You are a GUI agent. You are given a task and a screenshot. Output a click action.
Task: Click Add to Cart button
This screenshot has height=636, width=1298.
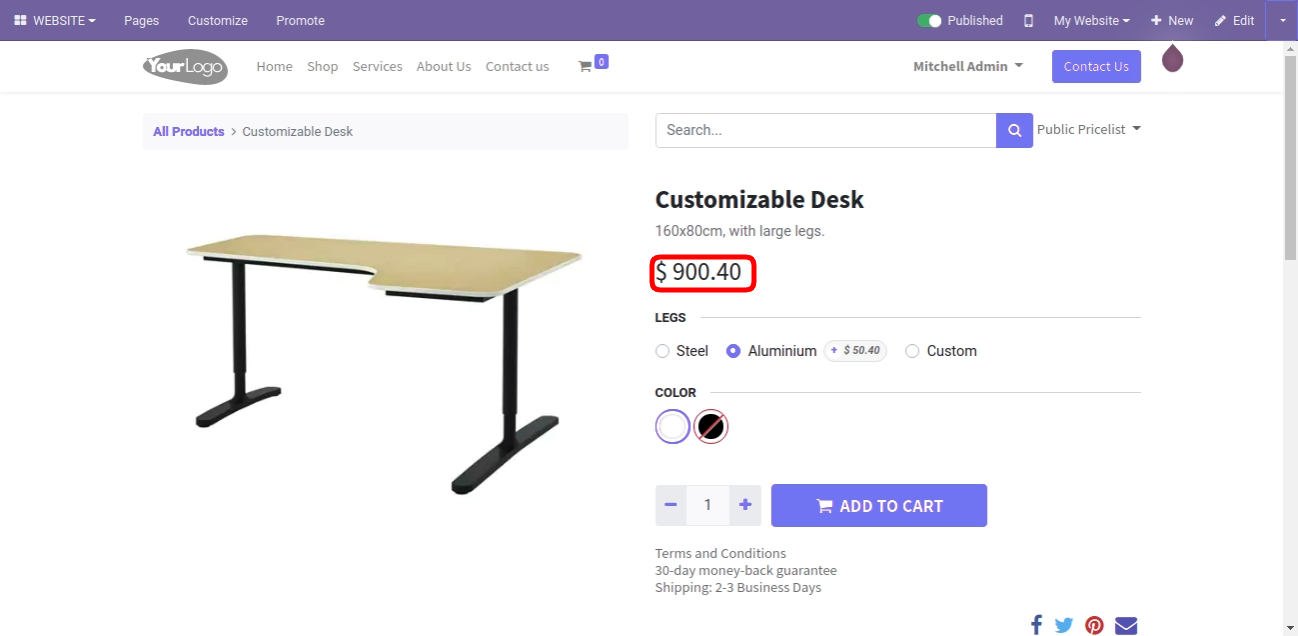[879, 506]
